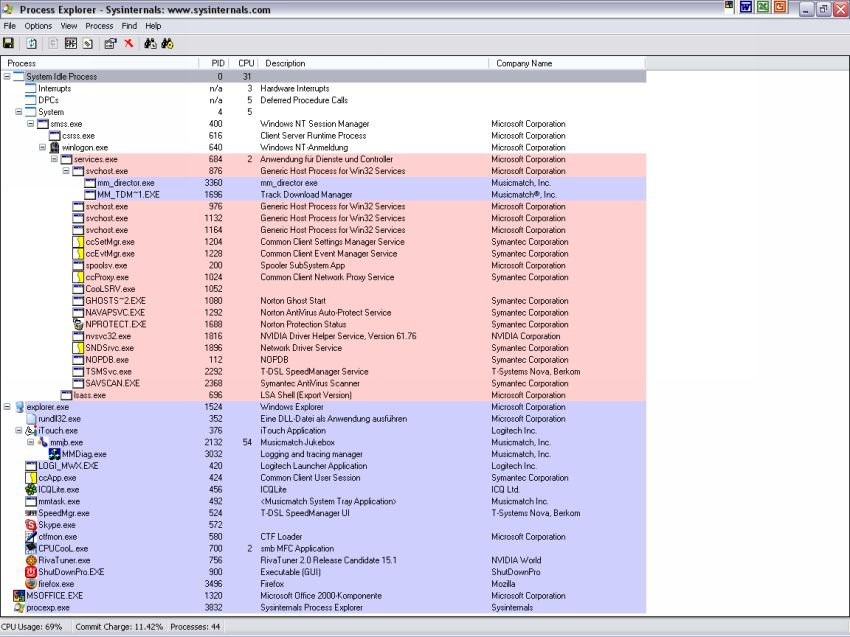The height and width of the screenshot is (637, 850).
Task: Open the Help menu
Action: [x=153, y=25]
